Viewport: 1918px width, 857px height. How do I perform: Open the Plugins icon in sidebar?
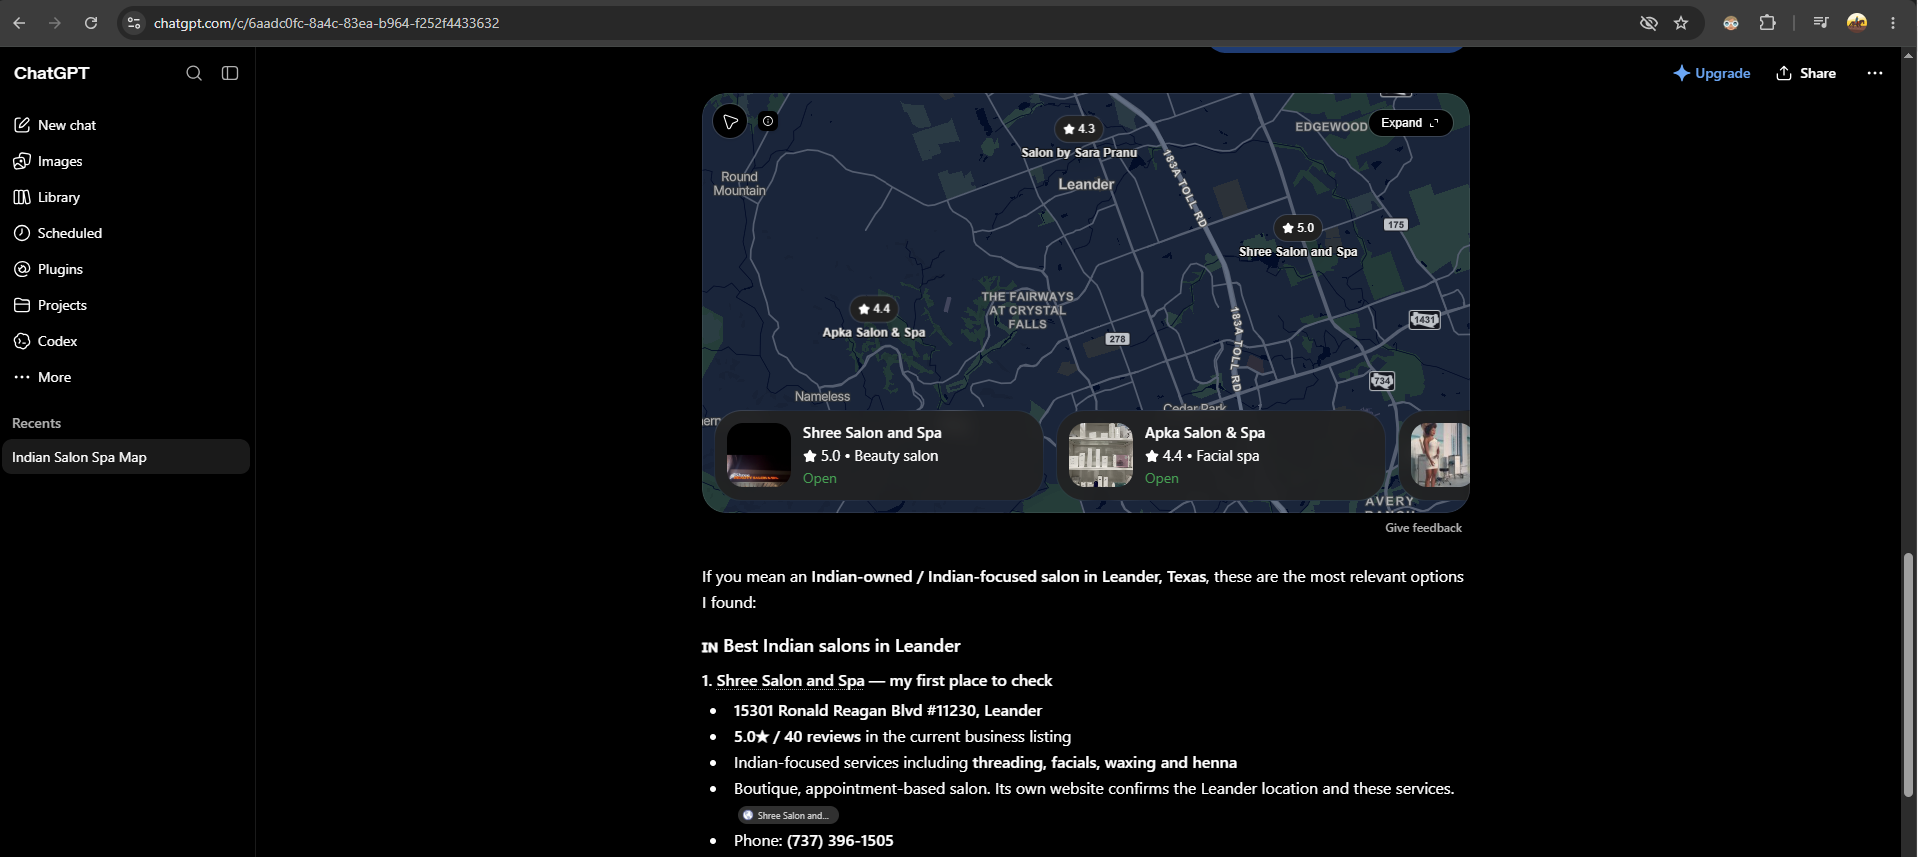[x=22, y=269]
